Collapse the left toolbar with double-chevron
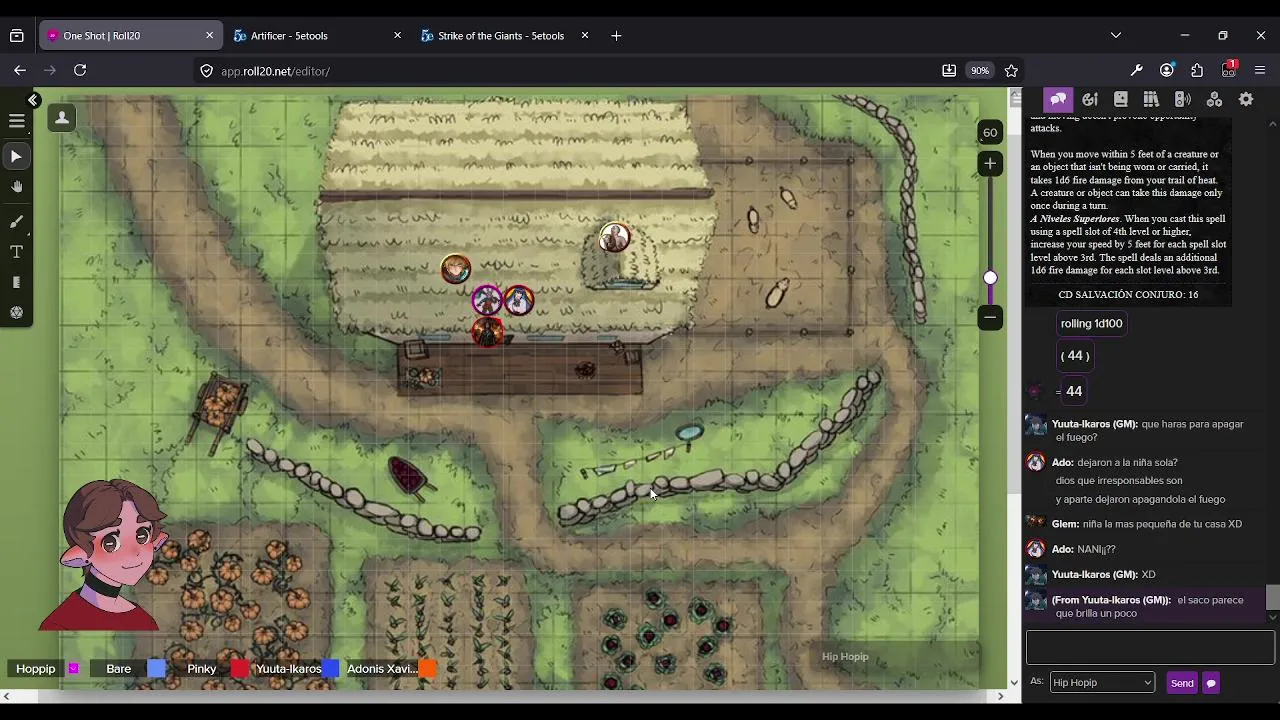The image size is (1280, 720). click(33, 100)
